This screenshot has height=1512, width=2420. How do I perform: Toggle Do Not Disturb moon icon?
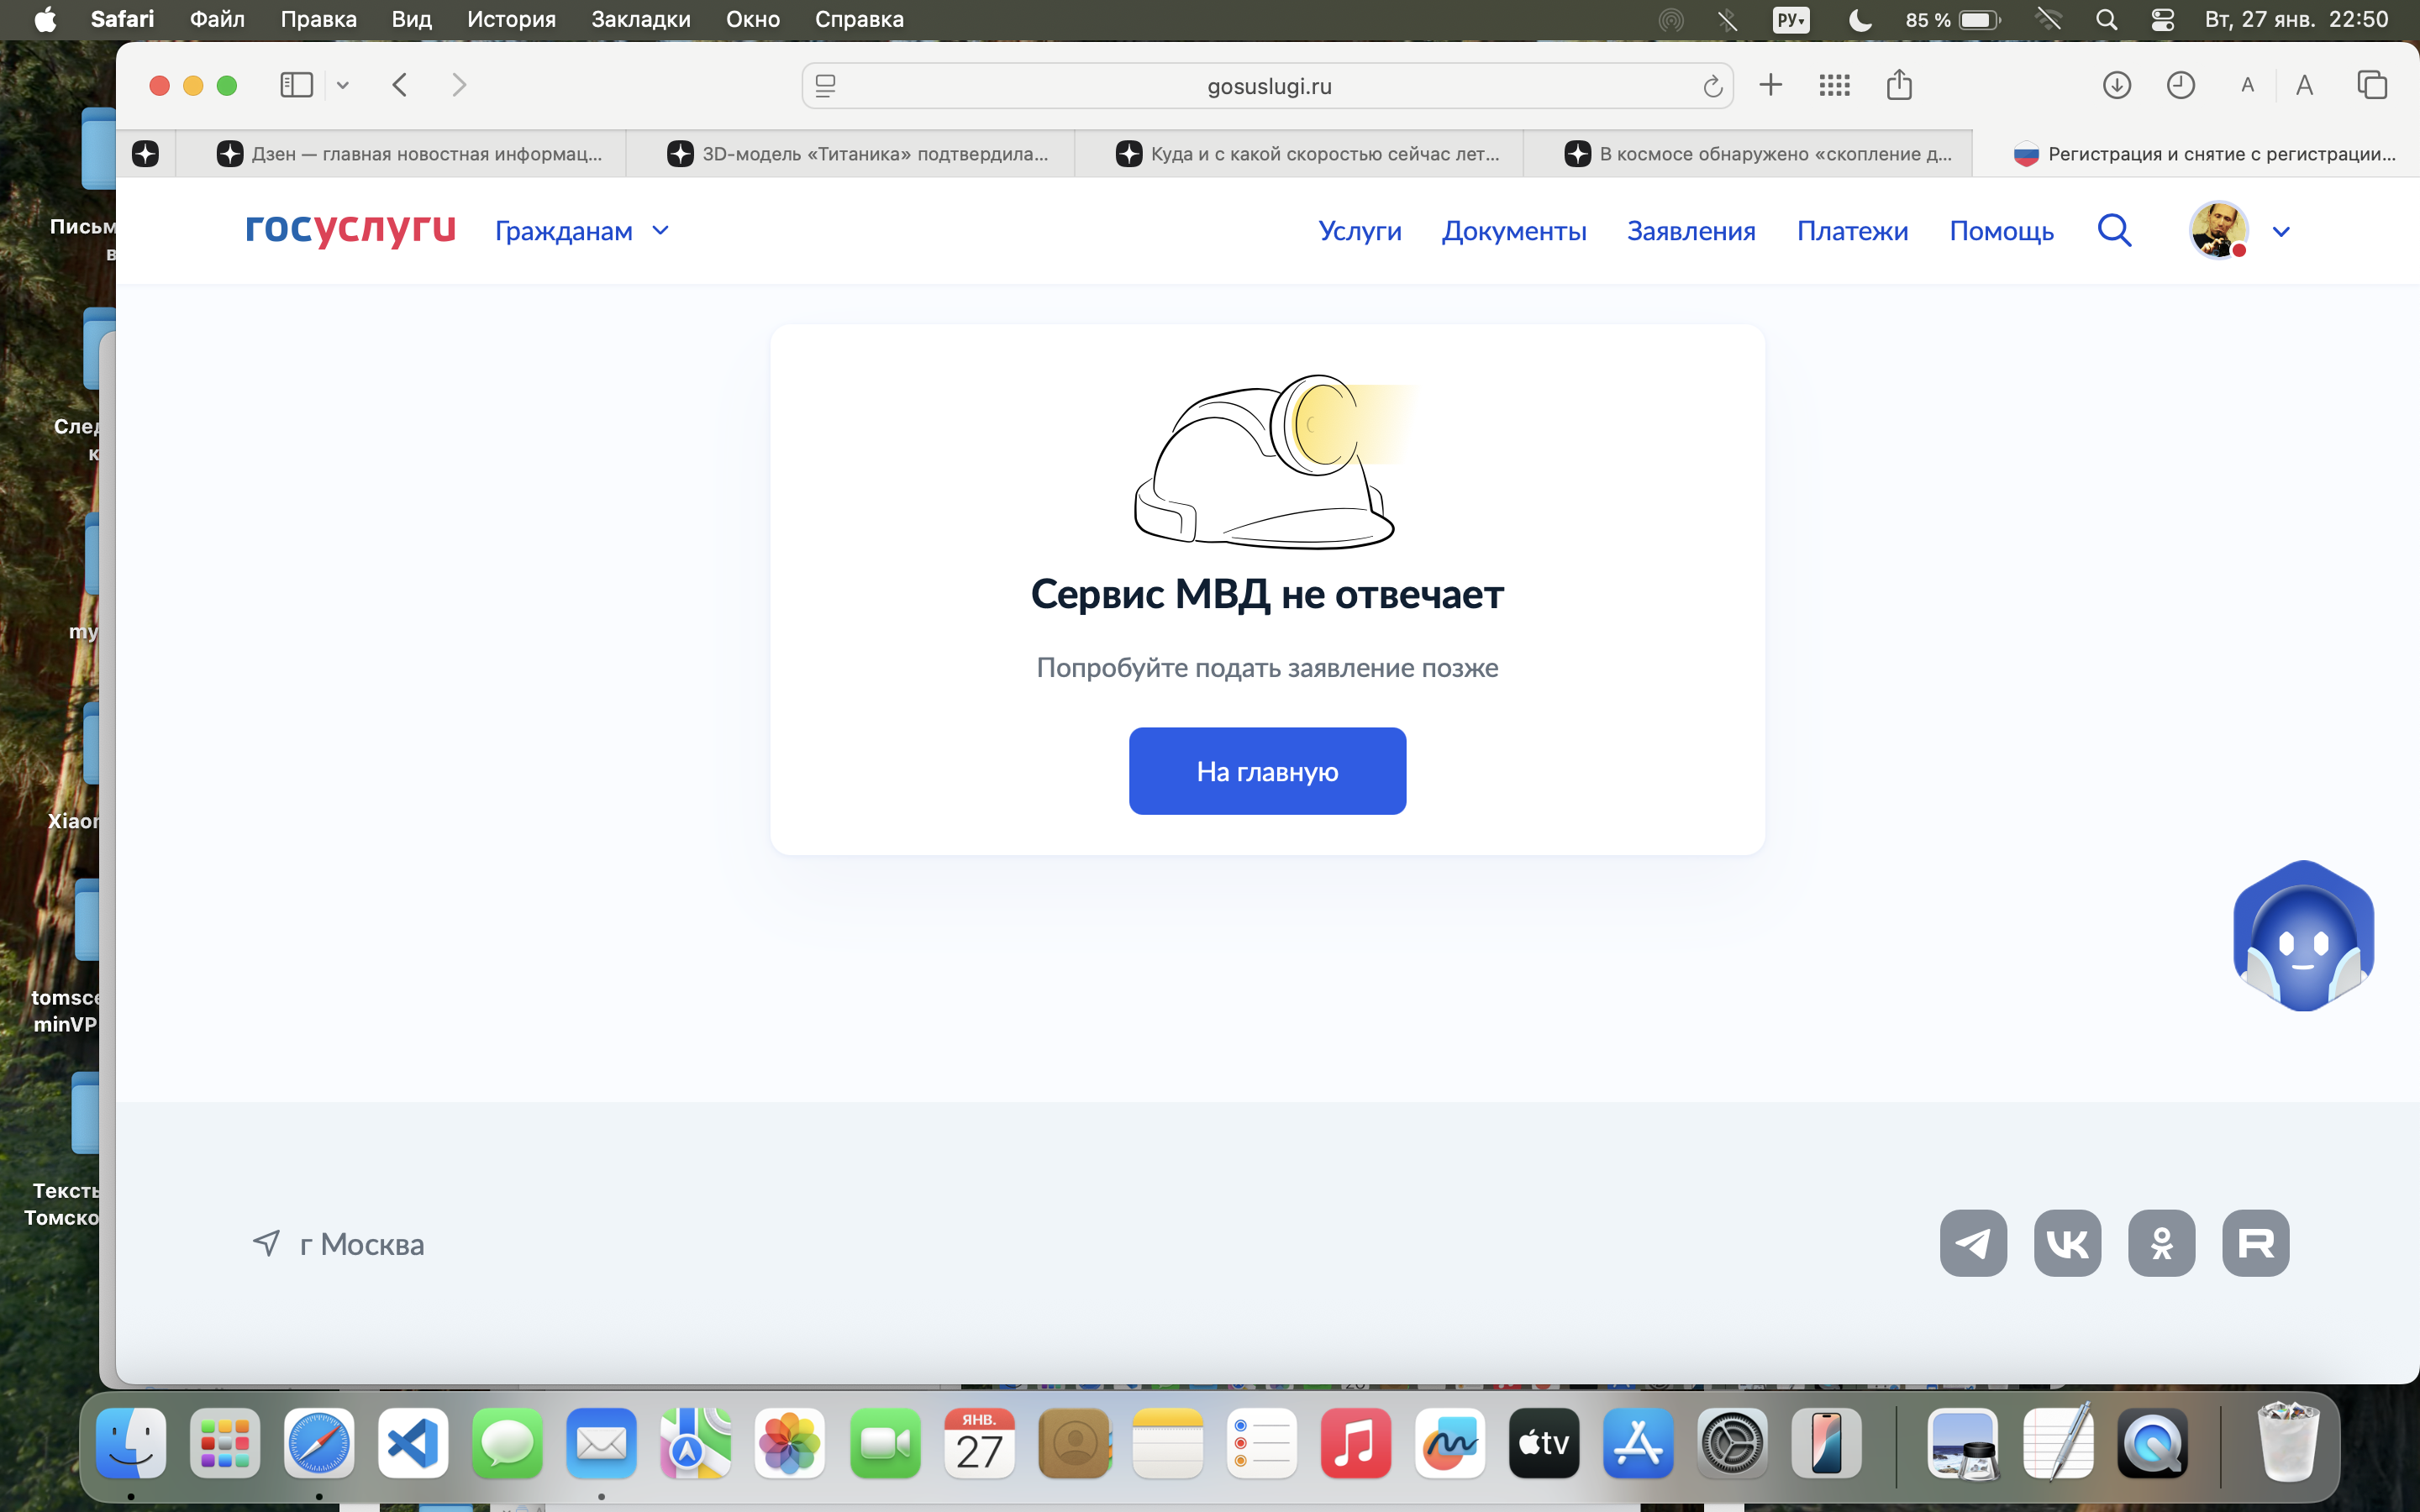click(1860, 20)
